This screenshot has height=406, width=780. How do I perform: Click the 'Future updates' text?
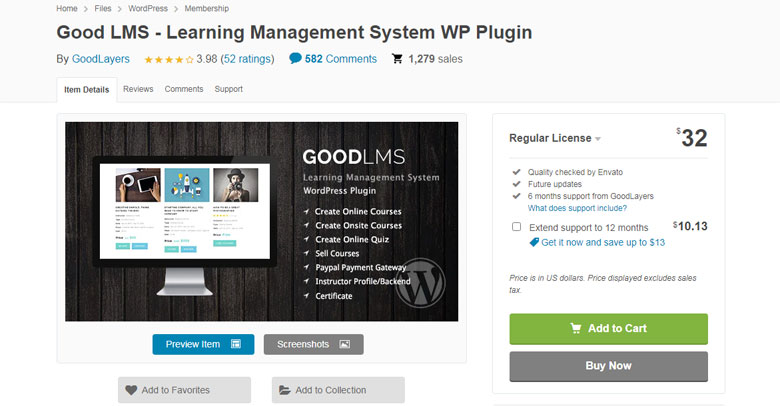pyautogui.click(x=555, y=184)
